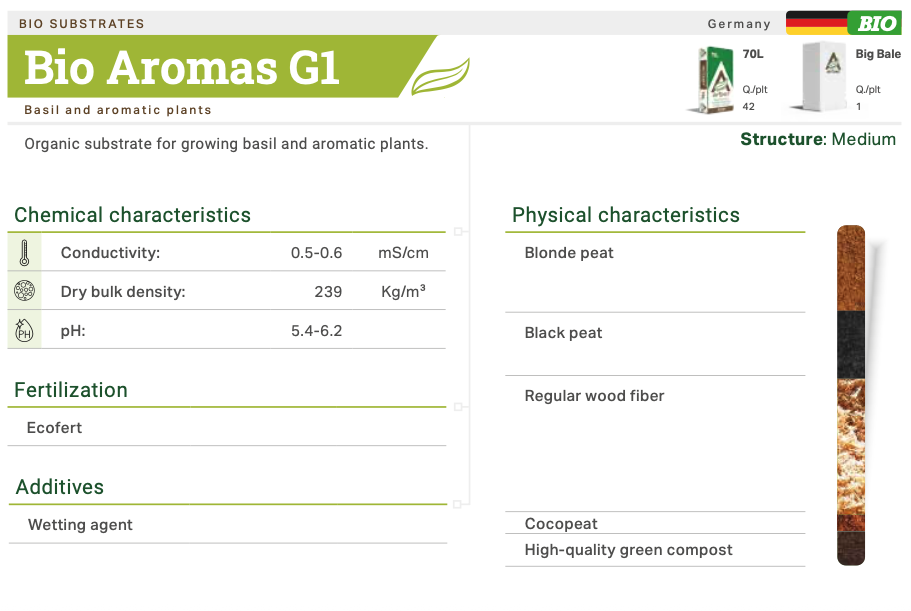Screen dimensions: 911x611
Task: Select the Fertilization section heading
Action: point(71,390)
